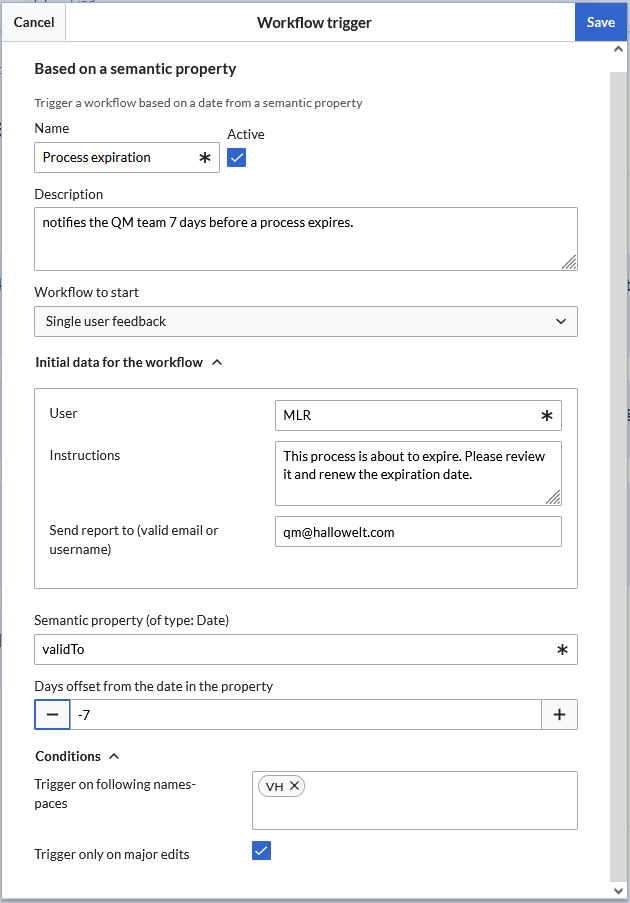Image resolution: width=630 pixels, height=903 pixels.
Task: Click the Instructions text area
Action: pos(418,473)
